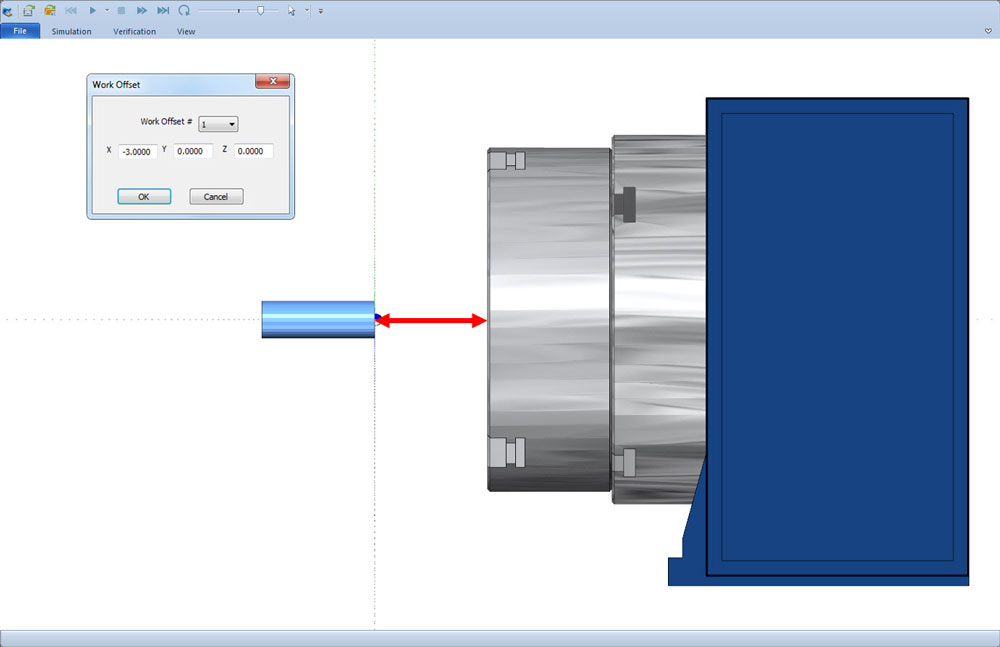Image resolution: width=1000 pixels, height=647 pixels.
Task: Open the File menu
Action: pyautogui.click(x=20, y=31)
